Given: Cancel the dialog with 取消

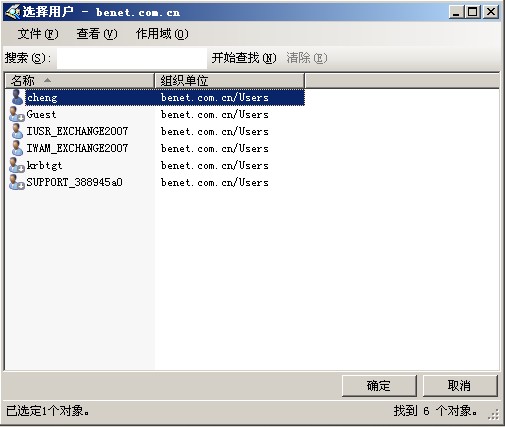Looking at the screenshot, I should click(460, 386).
